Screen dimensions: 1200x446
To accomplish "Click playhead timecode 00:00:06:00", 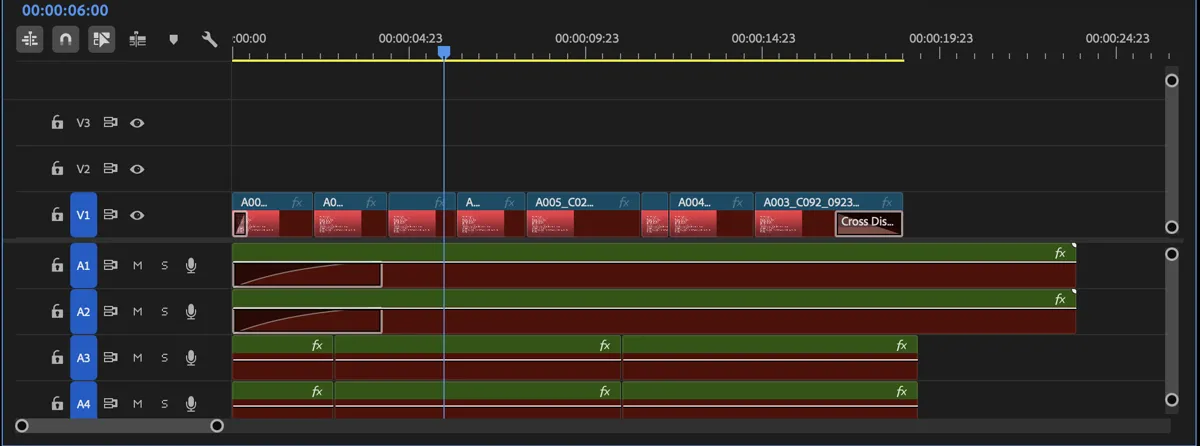I will [64, 10].
